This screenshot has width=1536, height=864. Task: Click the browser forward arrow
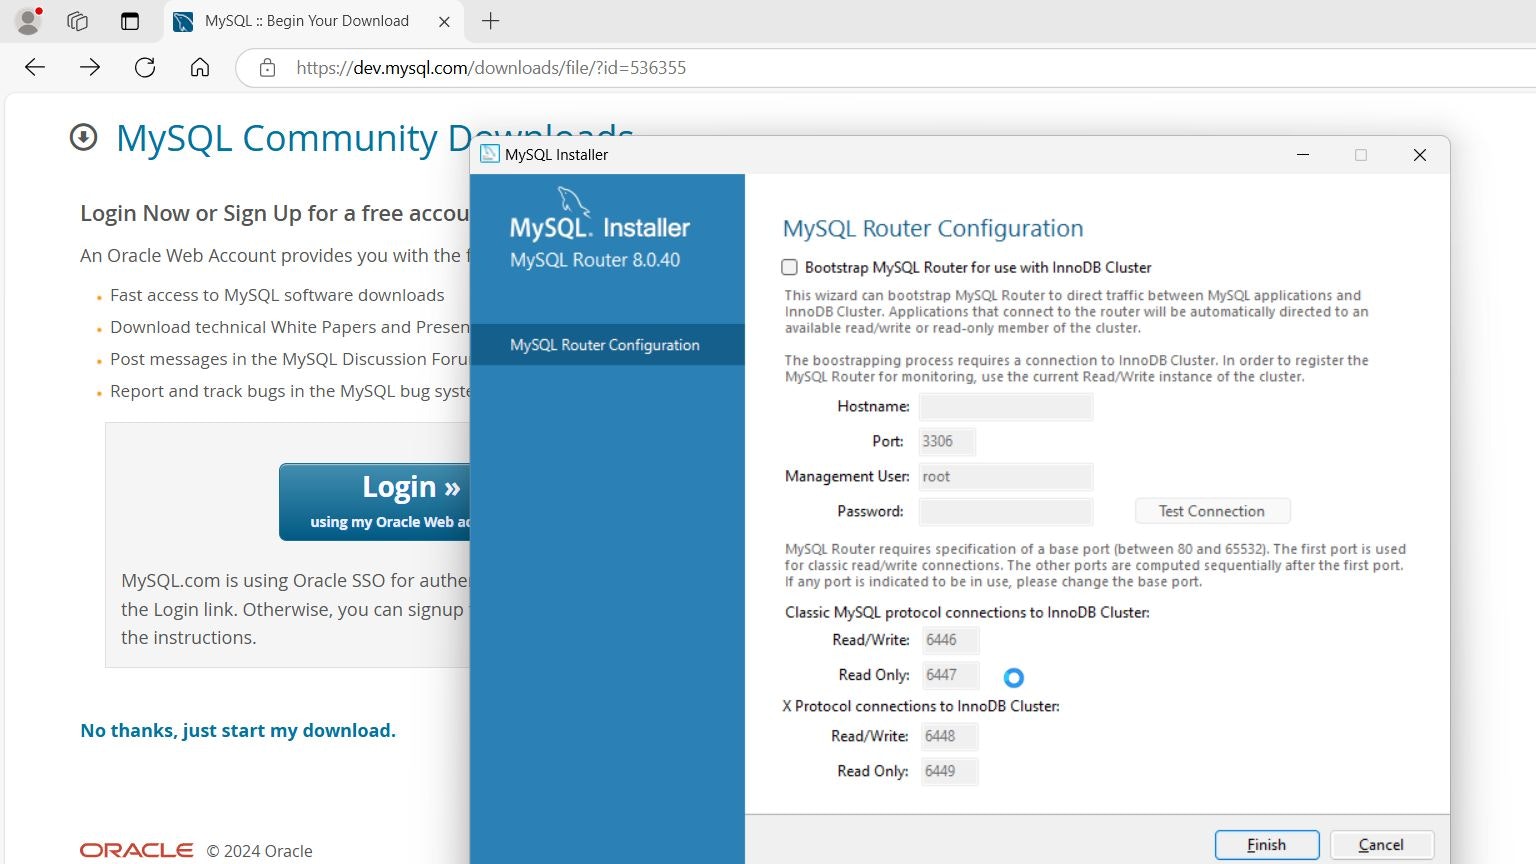(x=90, y=67)
